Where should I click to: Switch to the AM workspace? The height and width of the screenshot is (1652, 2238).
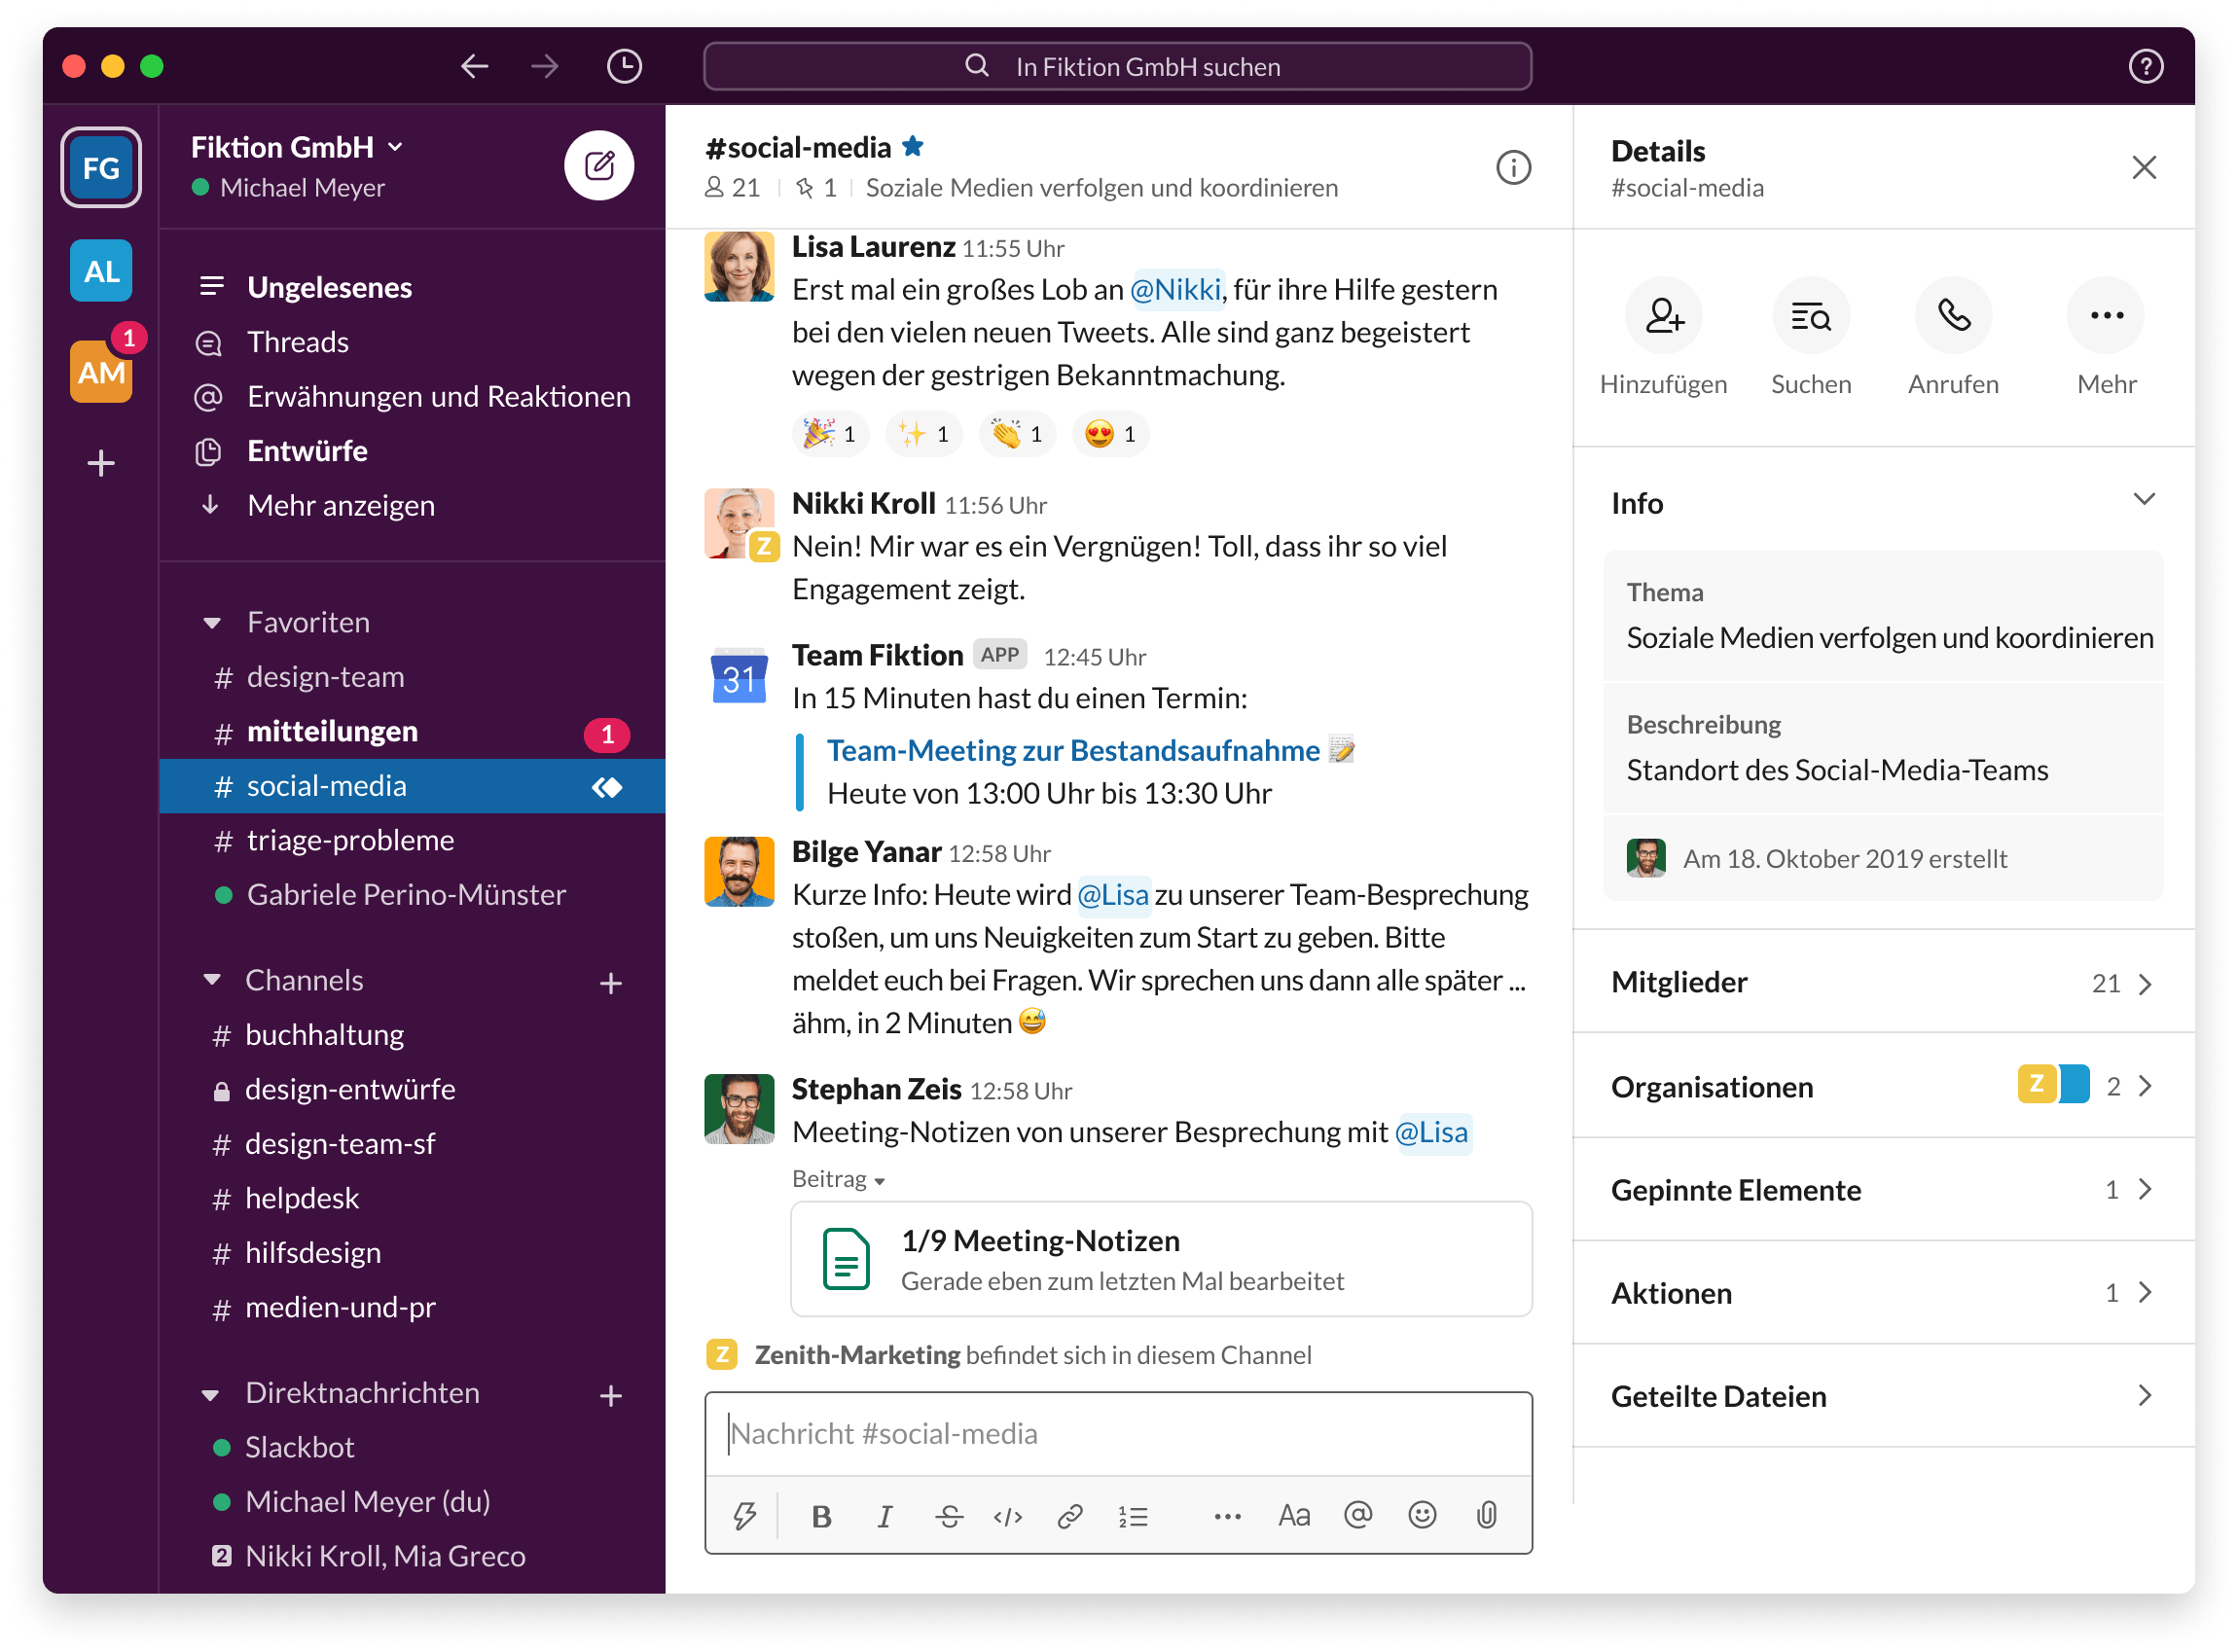(101, 372)
